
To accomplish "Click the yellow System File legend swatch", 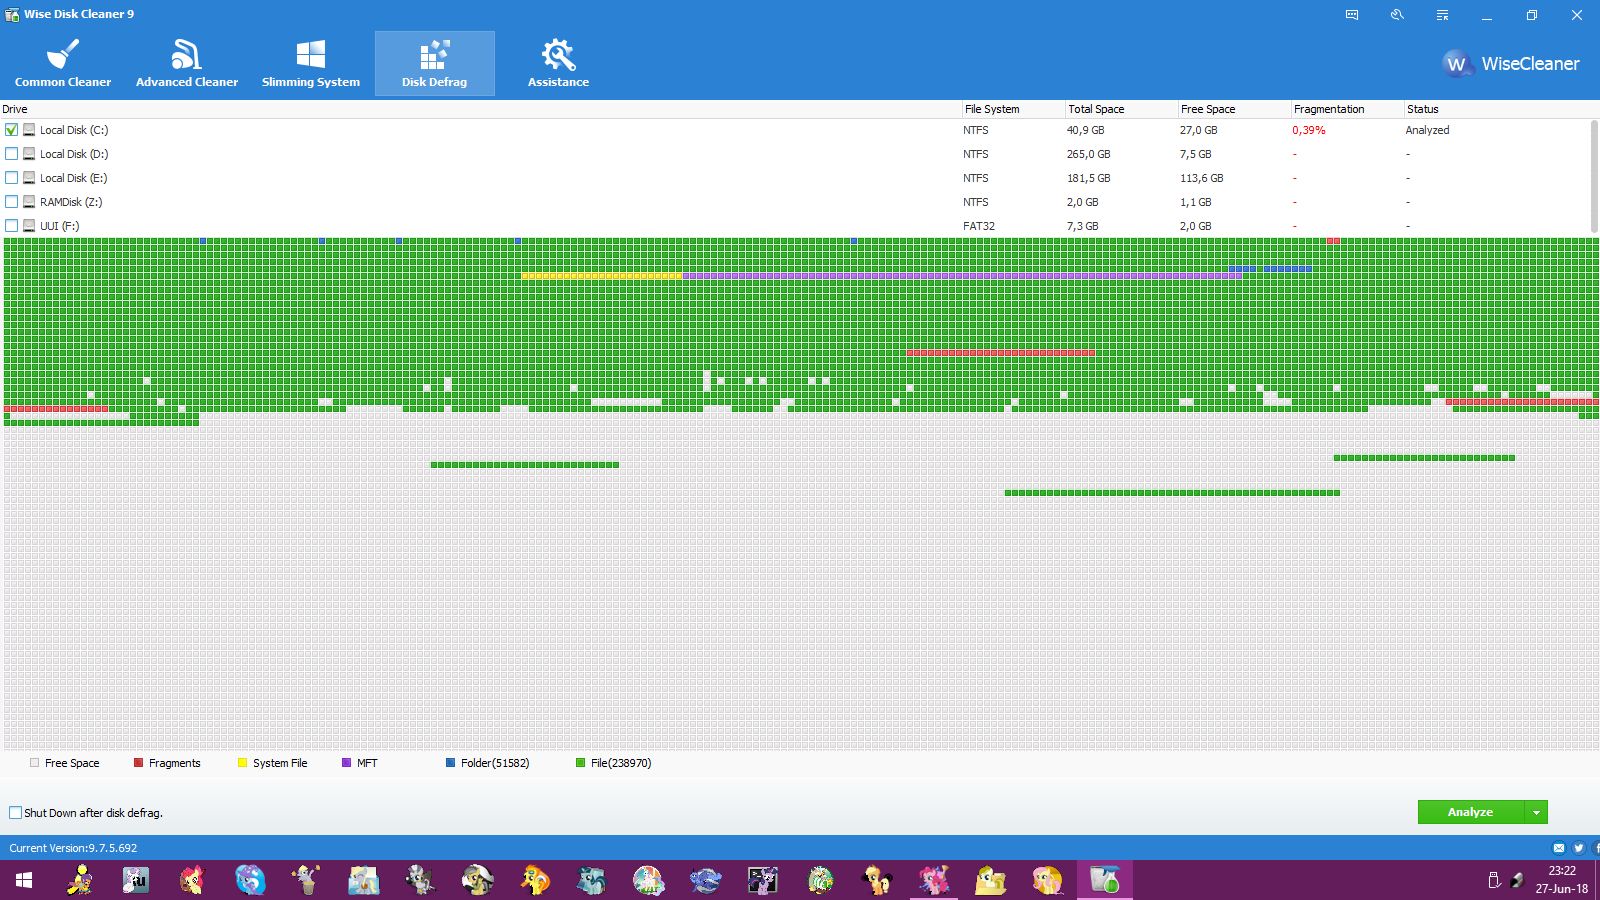I will pos(242,763).
